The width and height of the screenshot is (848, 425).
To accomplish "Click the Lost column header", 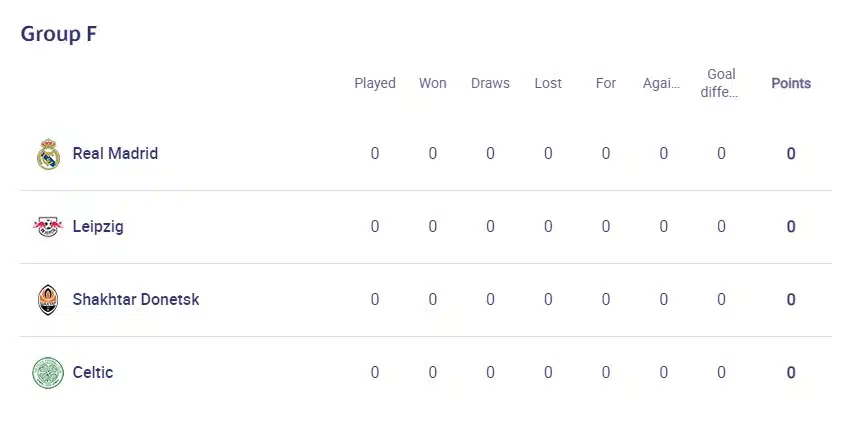I will point(548,84).
